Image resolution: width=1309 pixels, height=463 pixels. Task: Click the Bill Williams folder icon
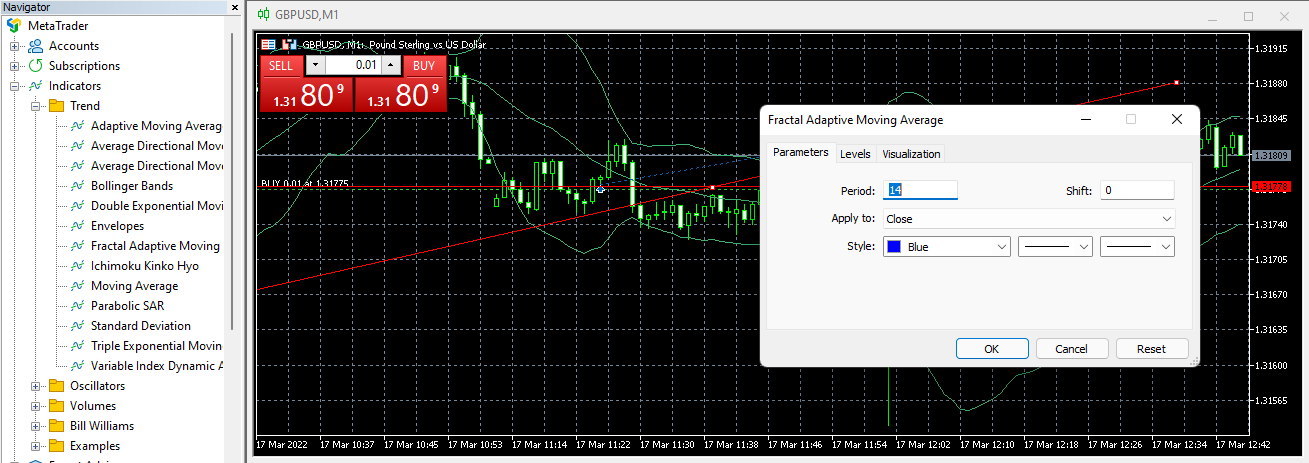point(56,426)
